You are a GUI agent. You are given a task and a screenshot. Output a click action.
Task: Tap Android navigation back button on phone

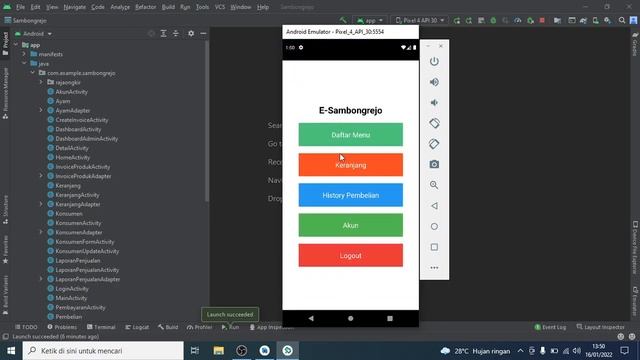pyautogui.click(x=311, y=318)
